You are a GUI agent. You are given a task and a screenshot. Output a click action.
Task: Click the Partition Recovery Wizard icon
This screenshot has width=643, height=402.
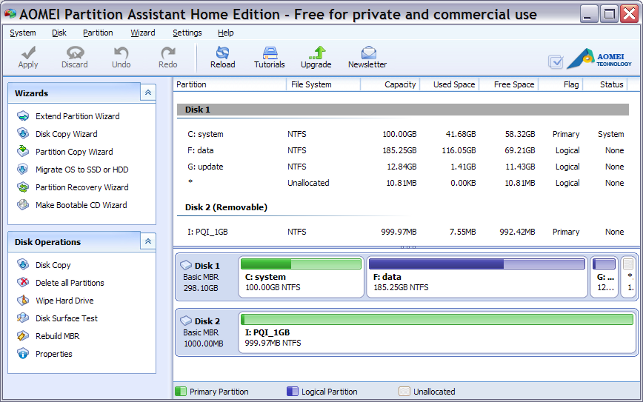[x=23, y=187]
